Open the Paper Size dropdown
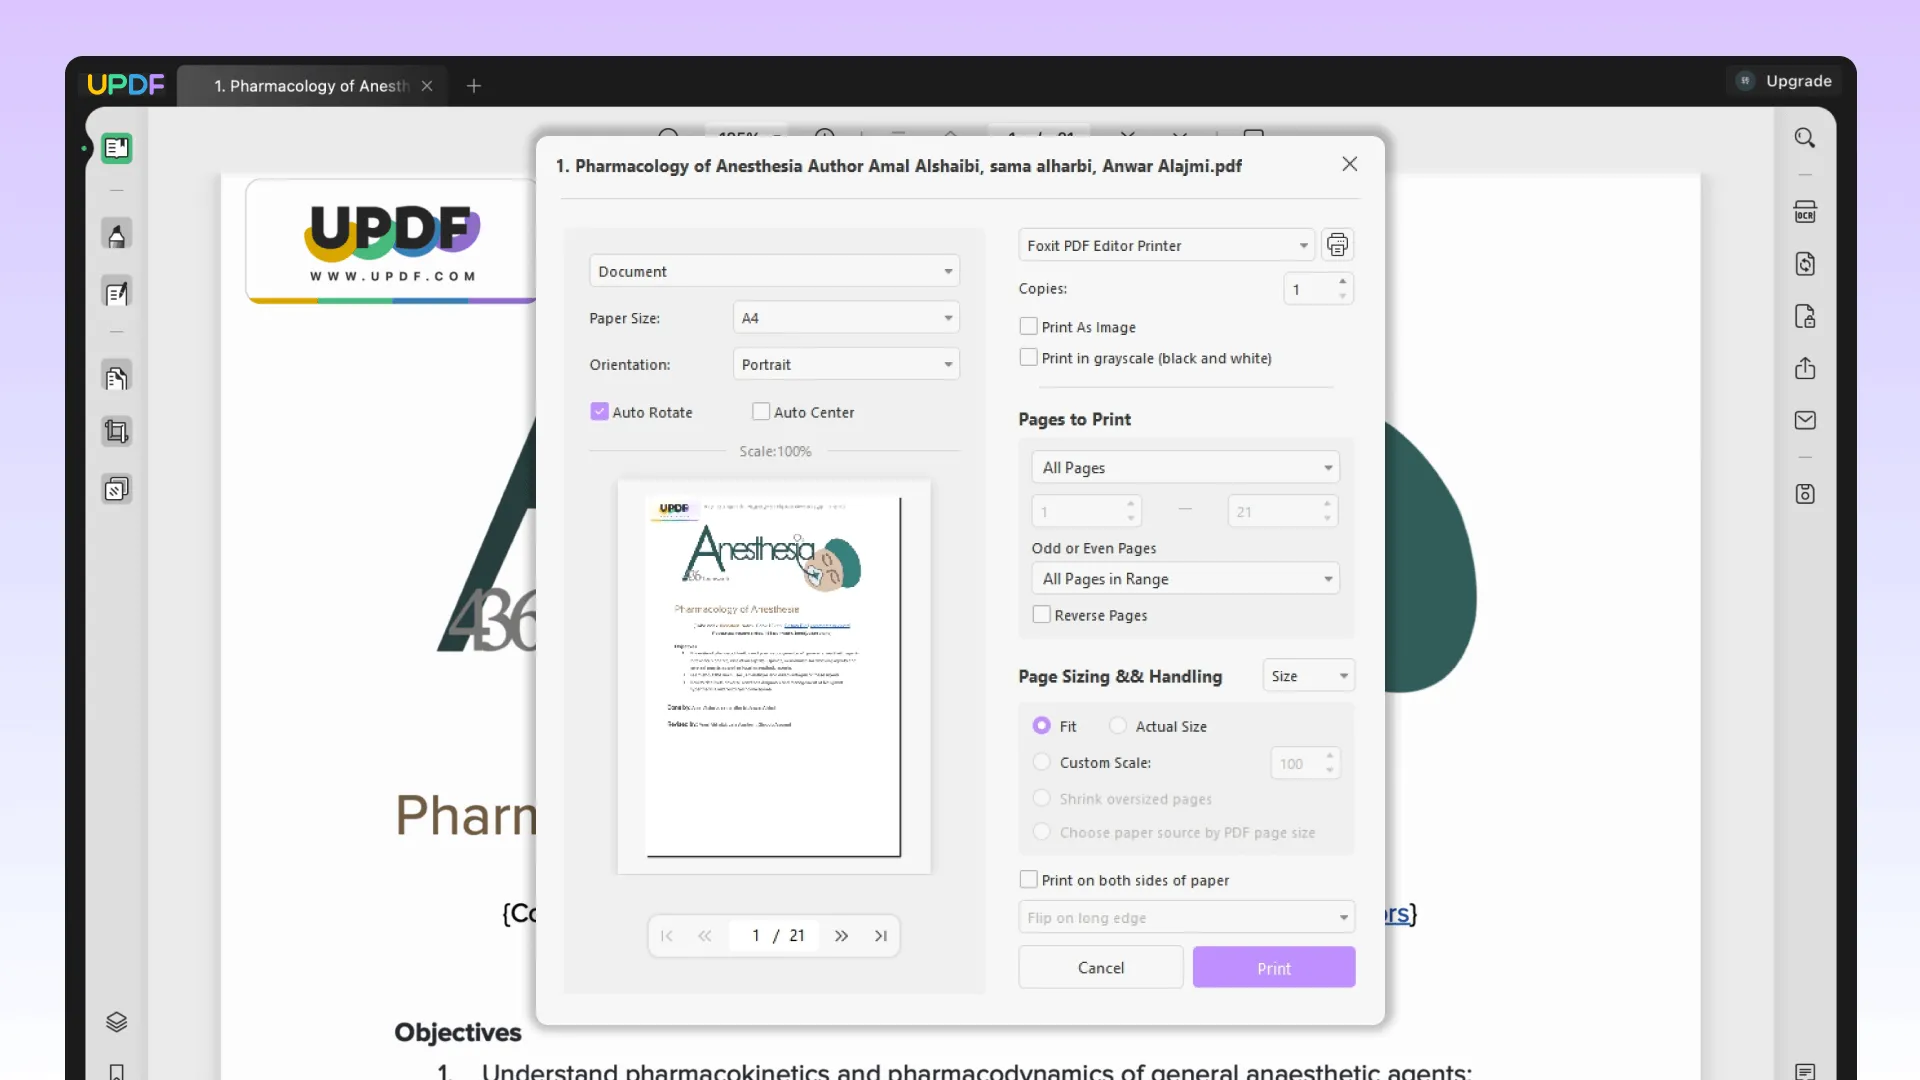 click(845, 317)
